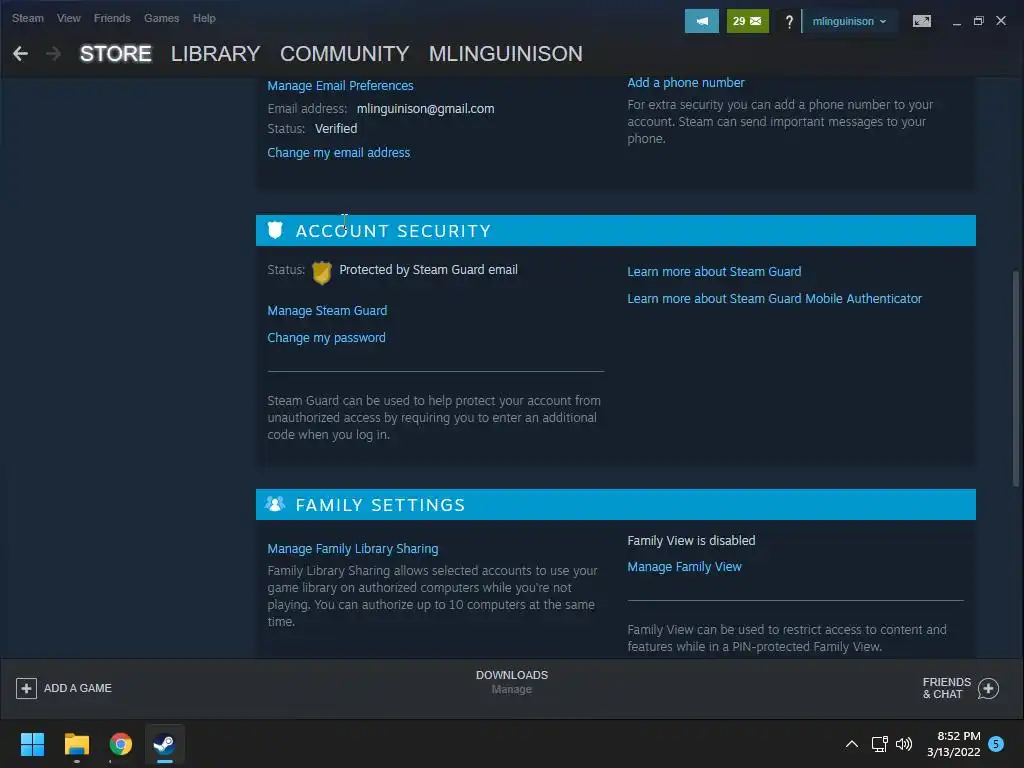Open Manage Steam Guard
The height and width of the screenshot is (768, 1024).
point(327,310)
